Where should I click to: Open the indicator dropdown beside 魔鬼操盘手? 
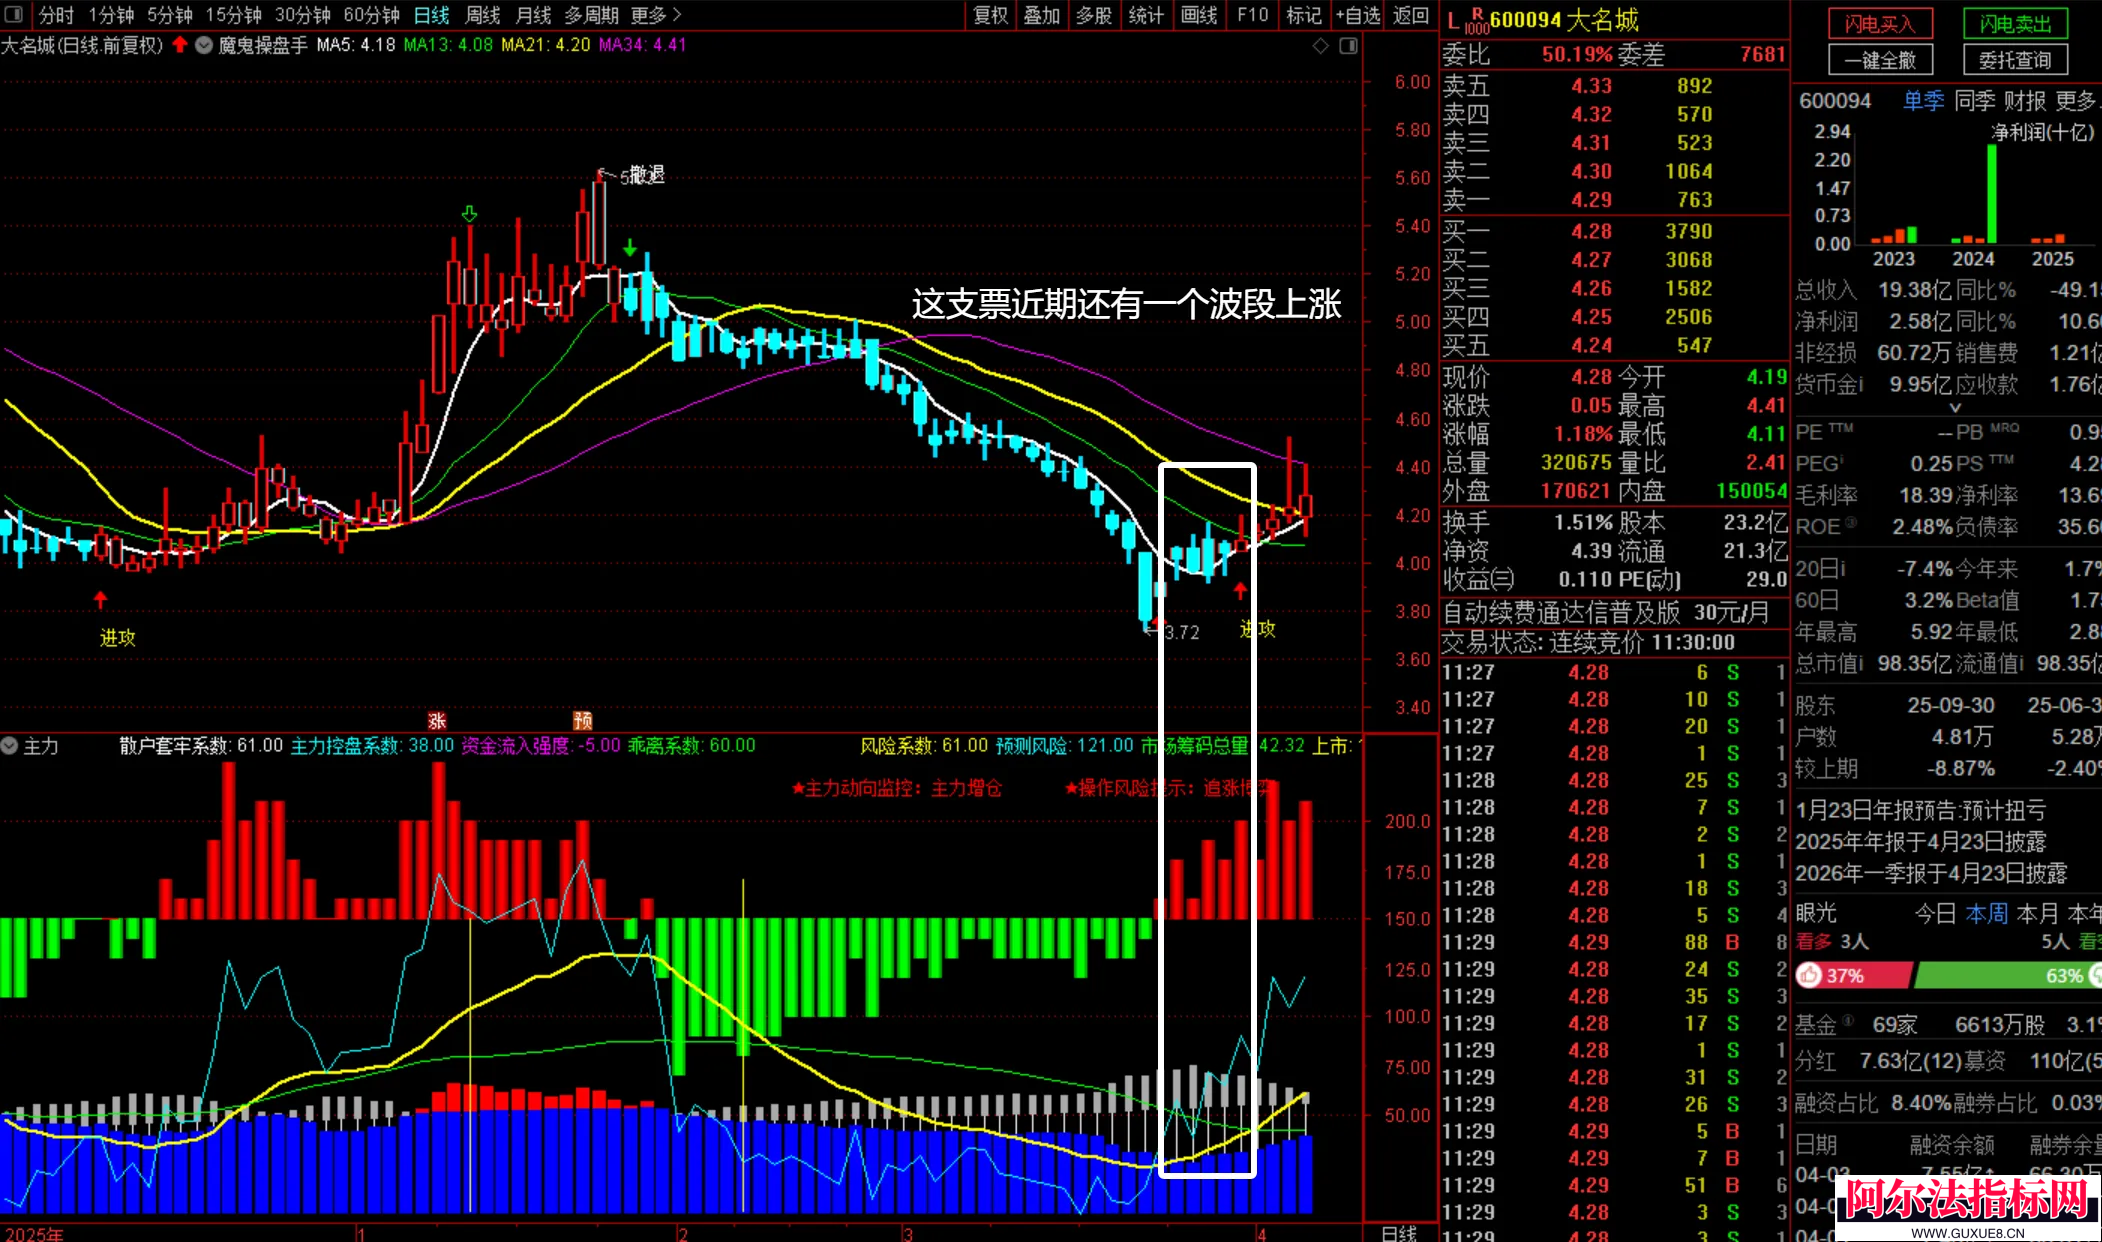pyautogui.click(x=204, y=45)
